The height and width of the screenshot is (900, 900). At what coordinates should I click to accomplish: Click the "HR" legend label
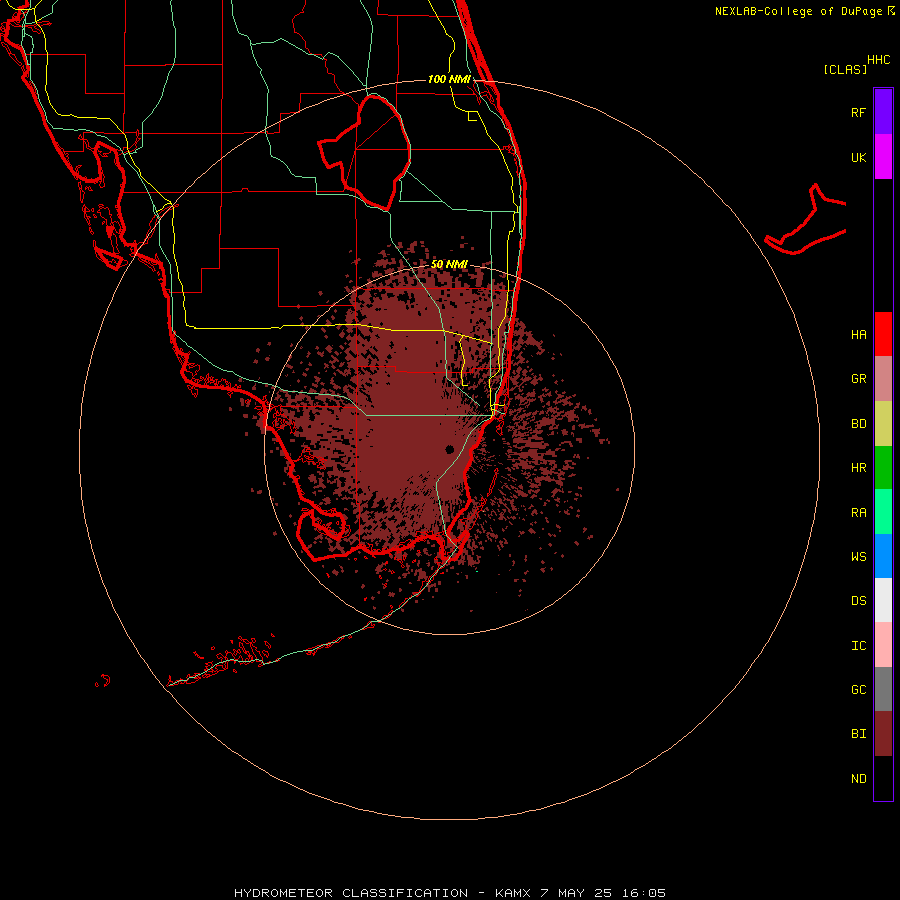tap(858, 468)
